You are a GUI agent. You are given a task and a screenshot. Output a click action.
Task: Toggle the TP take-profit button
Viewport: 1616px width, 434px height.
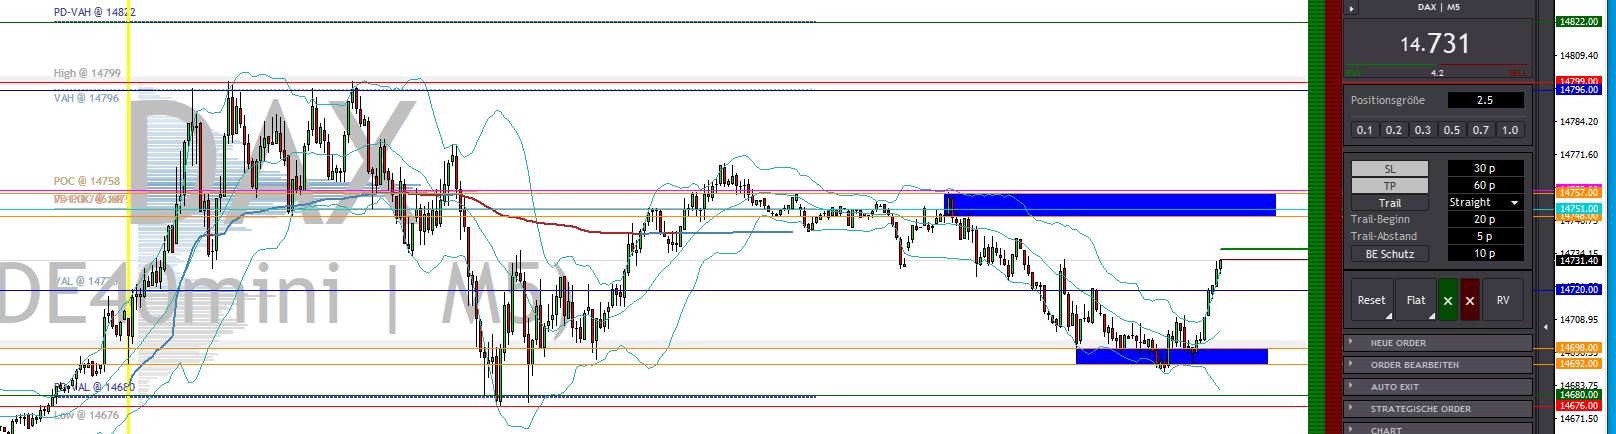coord(1390,186)
